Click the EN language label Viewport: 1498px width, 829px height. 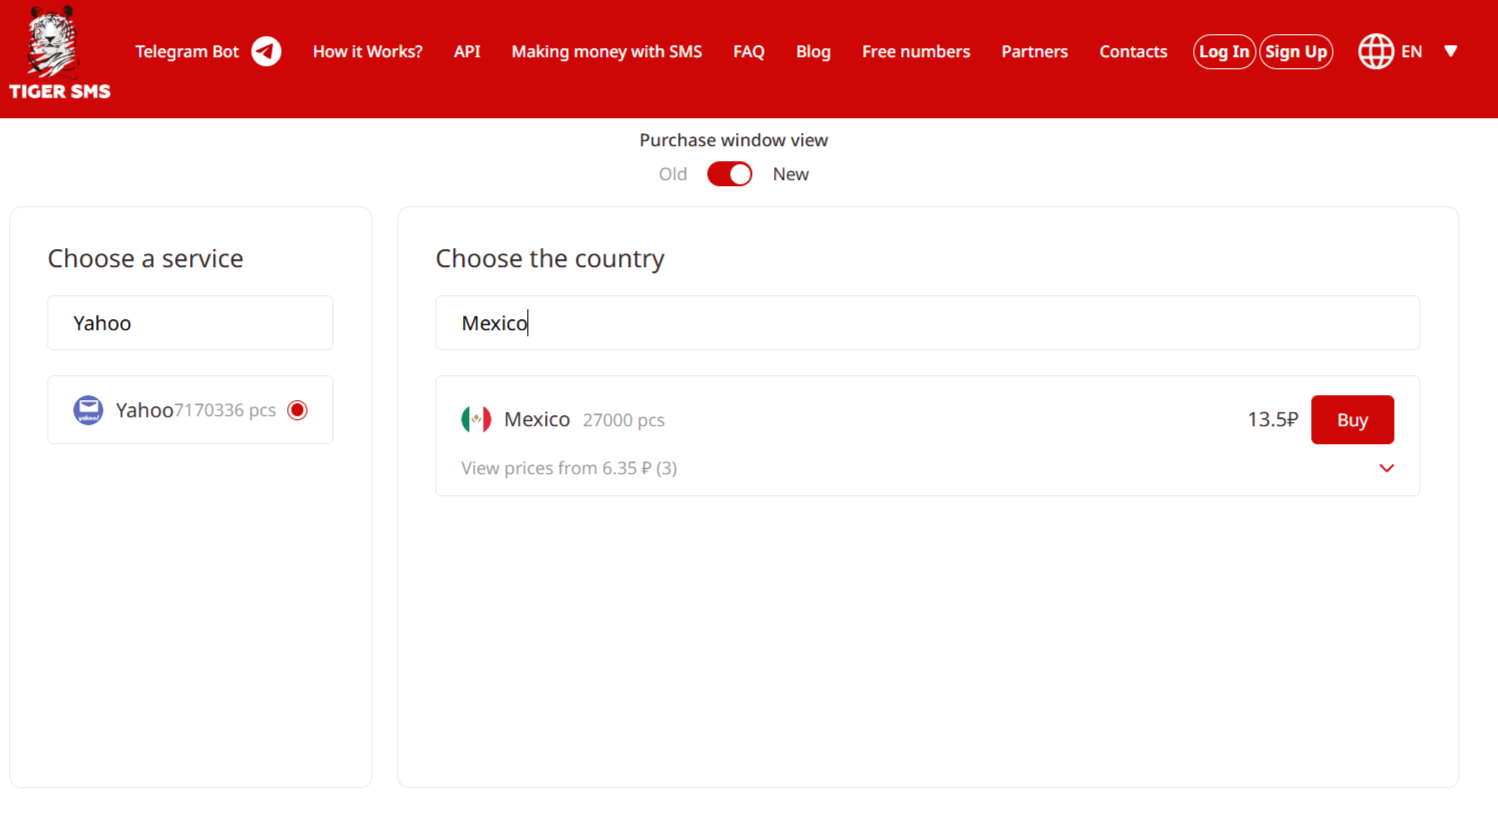1411,51
